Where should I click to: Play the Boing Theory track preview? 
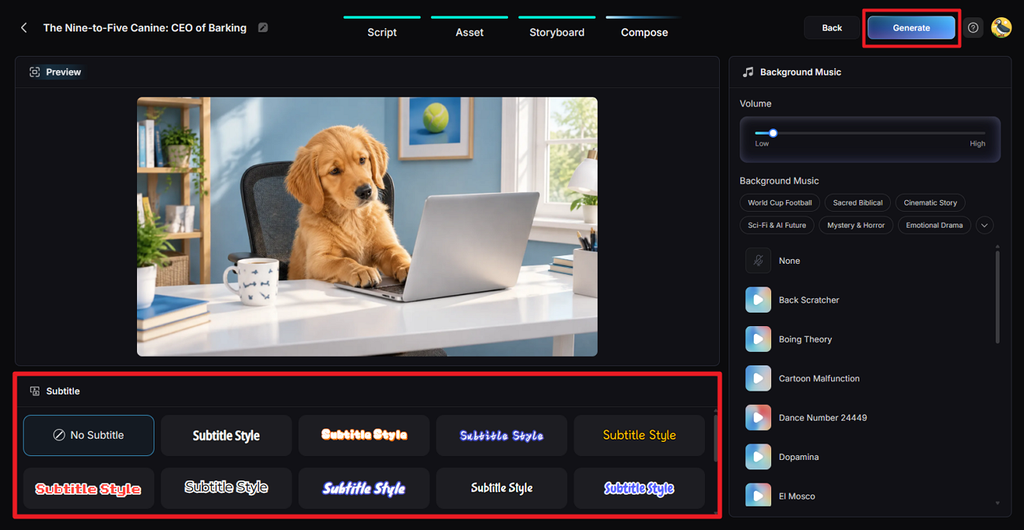[x=758, y=339]
